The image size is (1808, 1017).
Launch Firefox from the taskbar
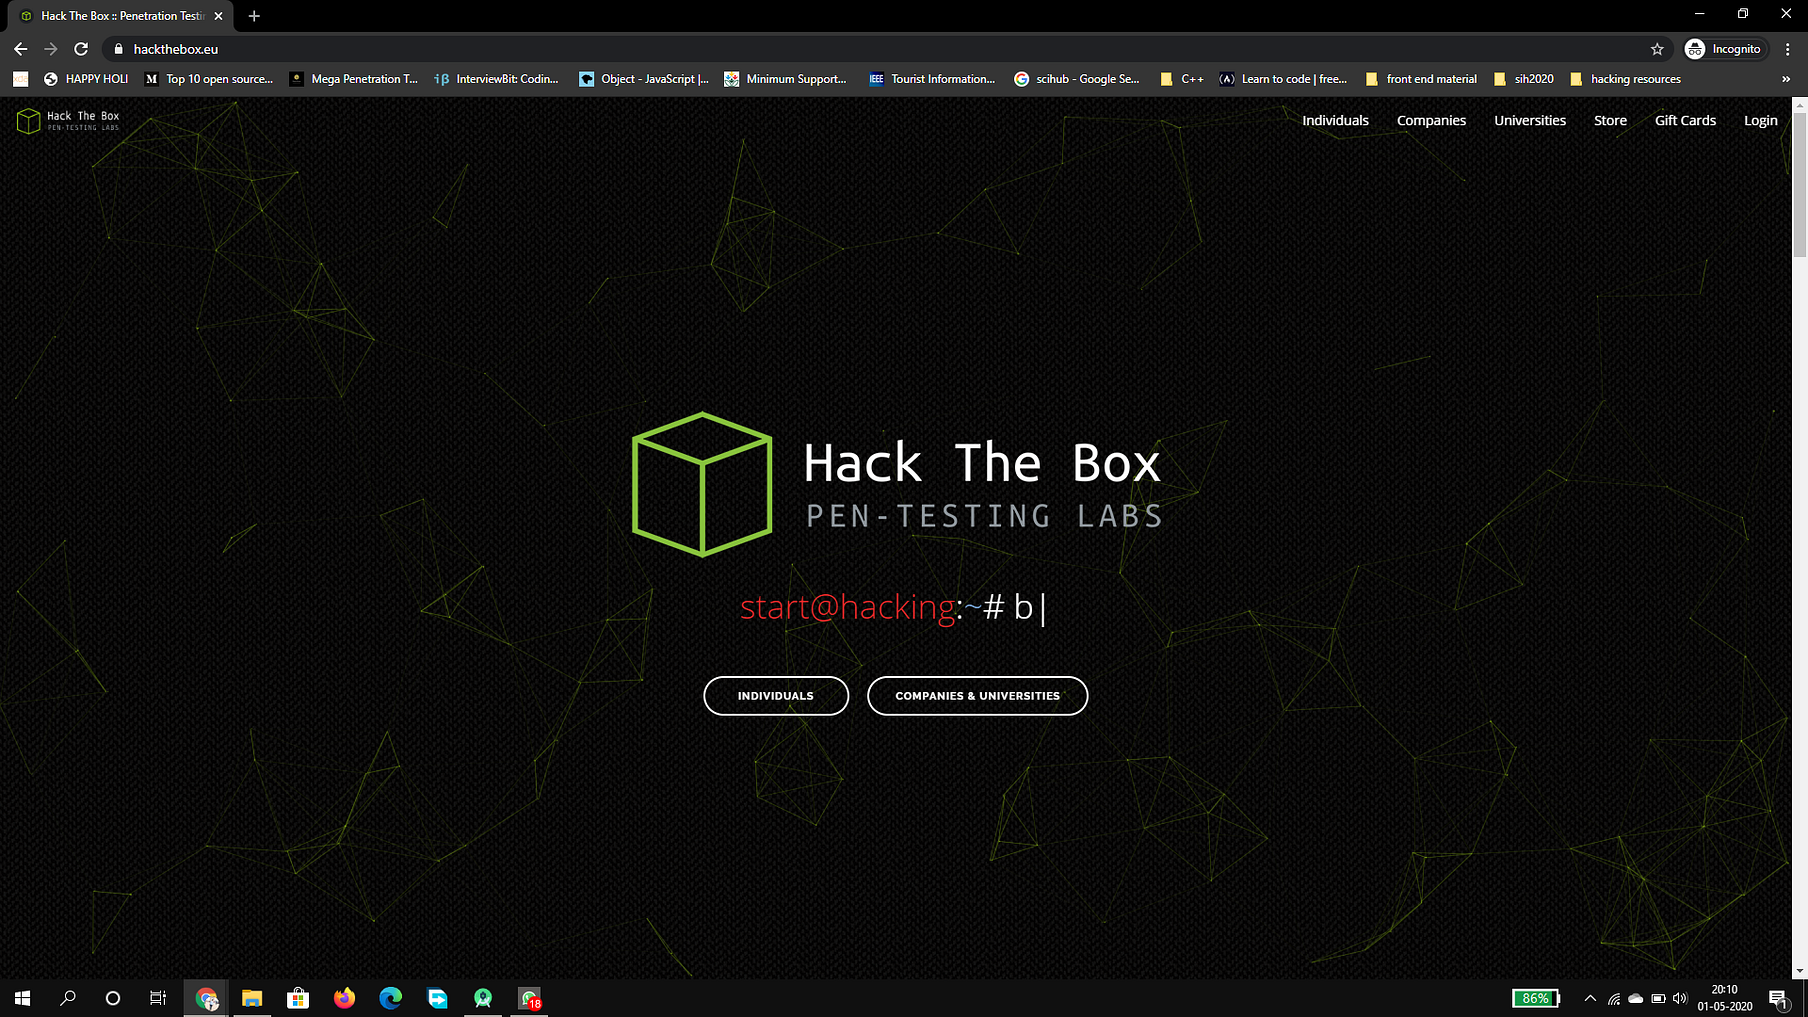tap(344, 997)
